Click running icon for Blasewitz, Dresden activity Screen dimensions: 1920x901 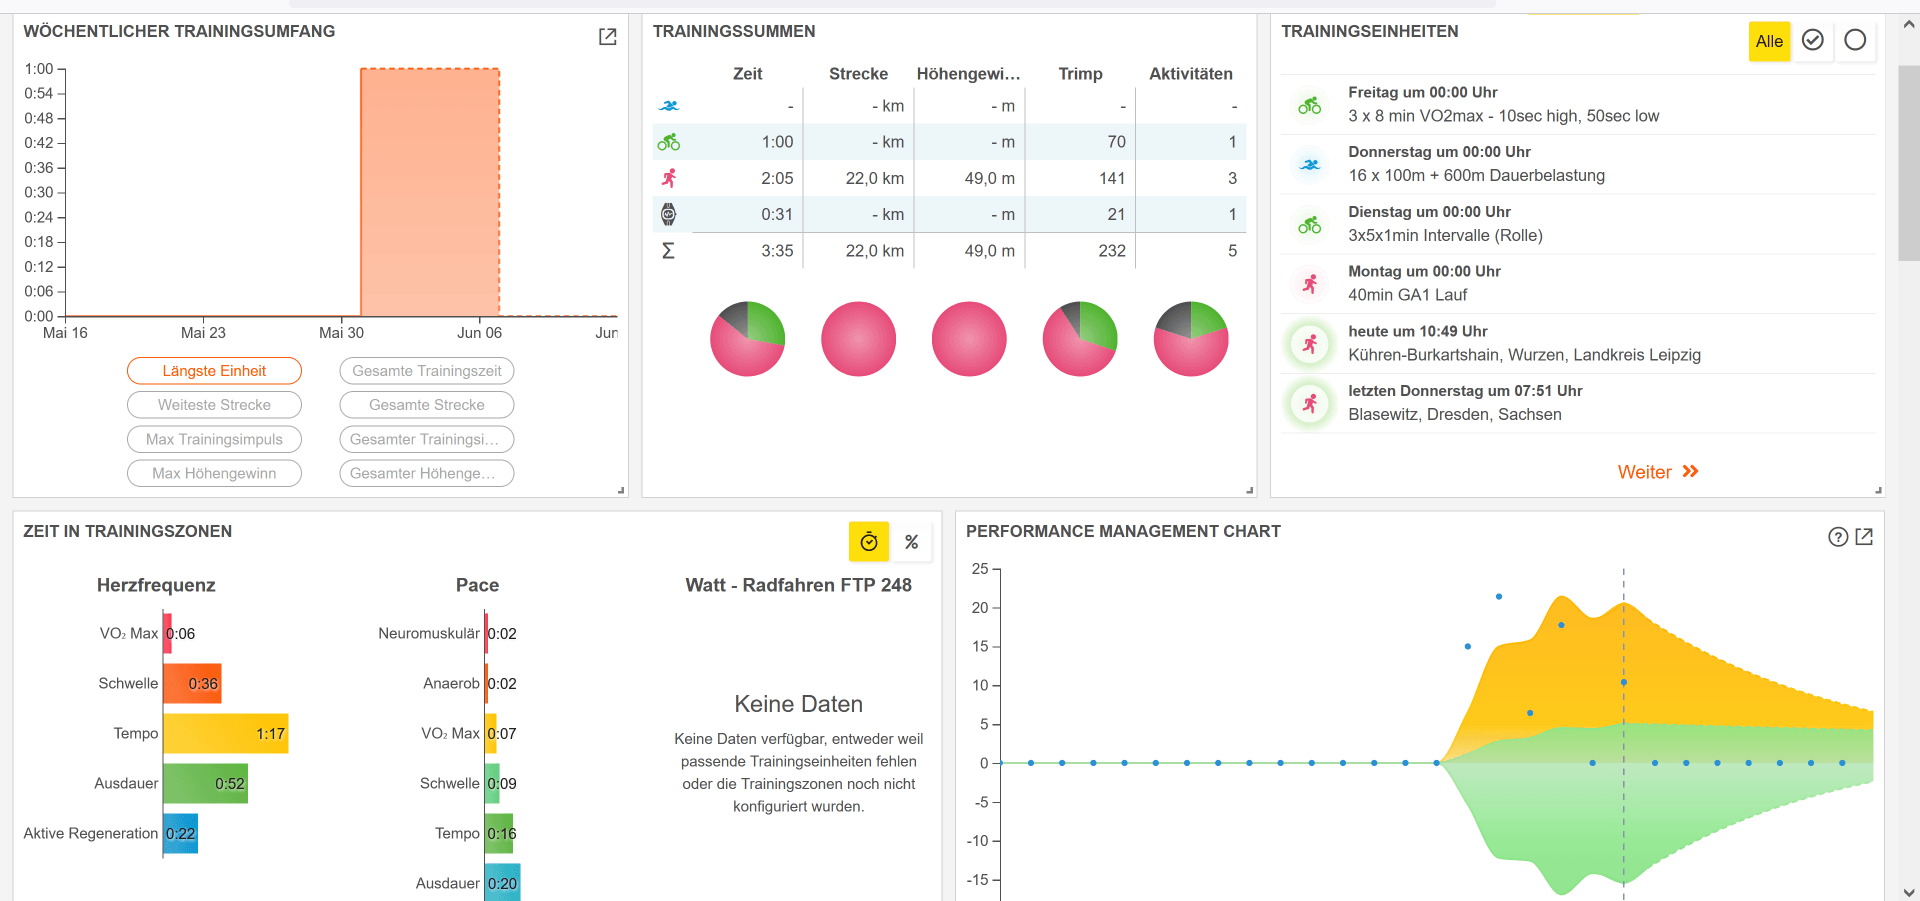point(1310,403)
